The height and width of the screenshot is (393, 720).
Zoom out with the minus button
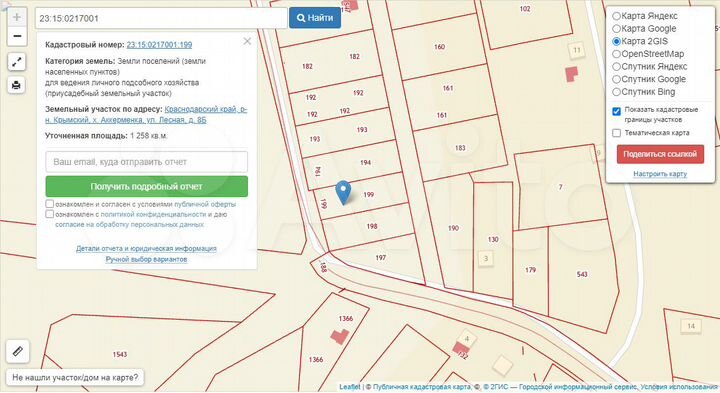click(x=17, y=36)
